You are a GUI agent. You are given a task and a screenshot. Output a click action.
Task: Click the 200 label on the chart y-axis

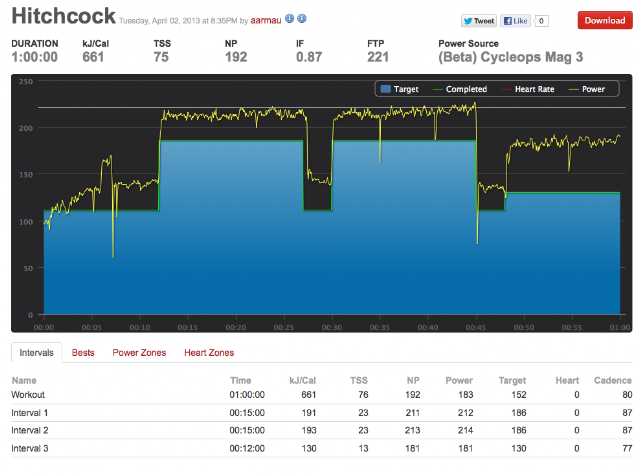pos(26,128)
